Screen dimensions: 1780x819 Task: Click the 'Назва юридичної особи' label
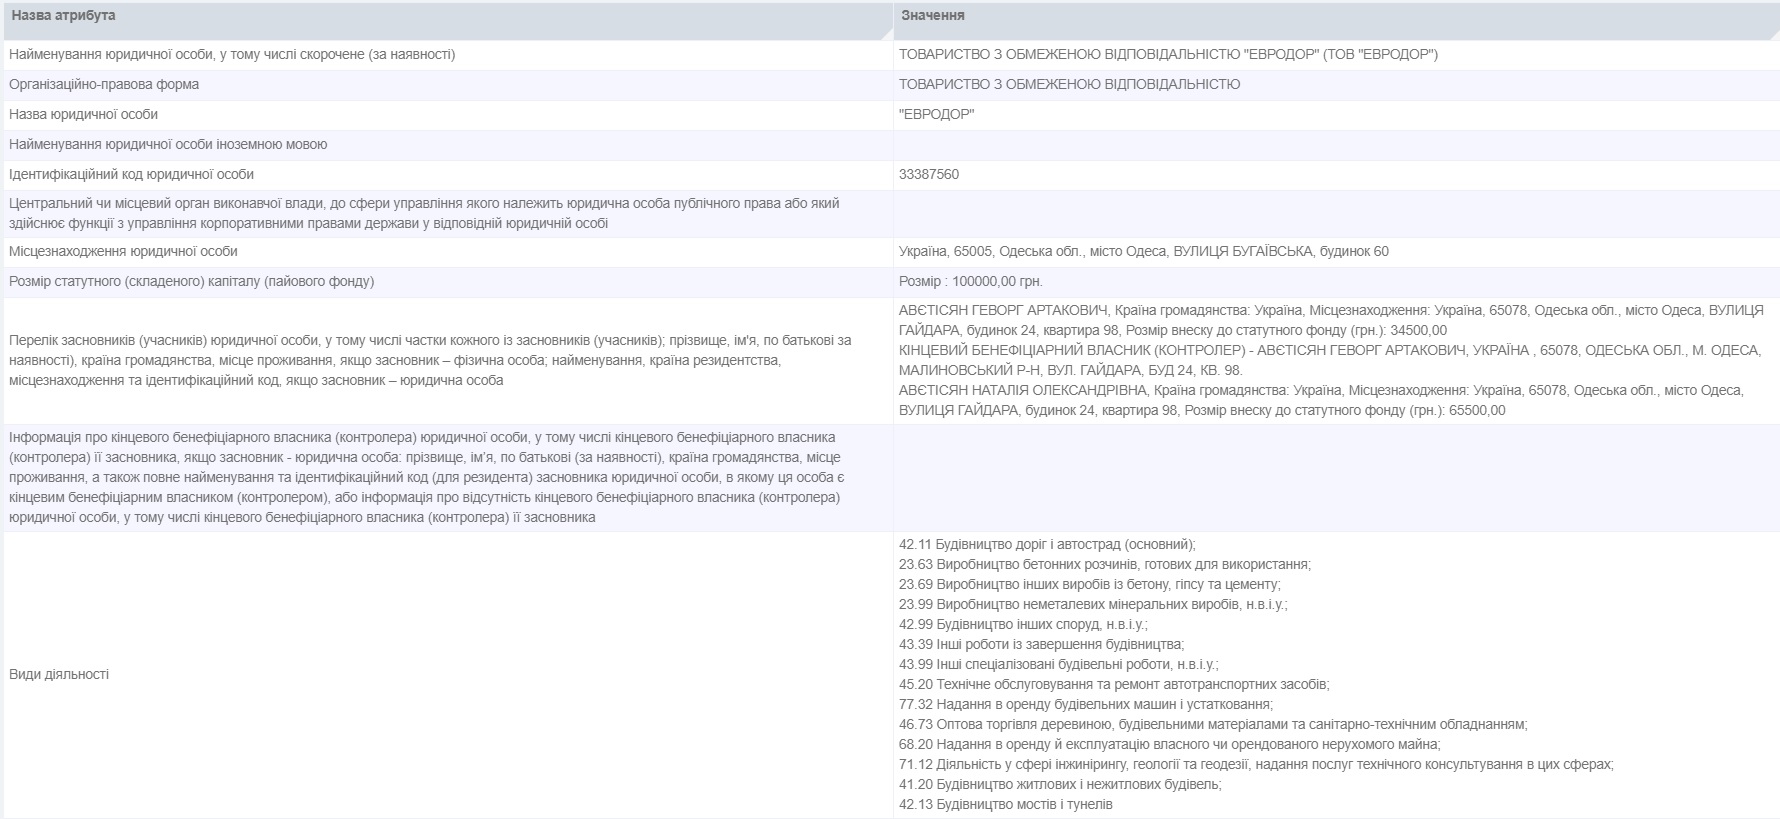[x=83, y=115]
